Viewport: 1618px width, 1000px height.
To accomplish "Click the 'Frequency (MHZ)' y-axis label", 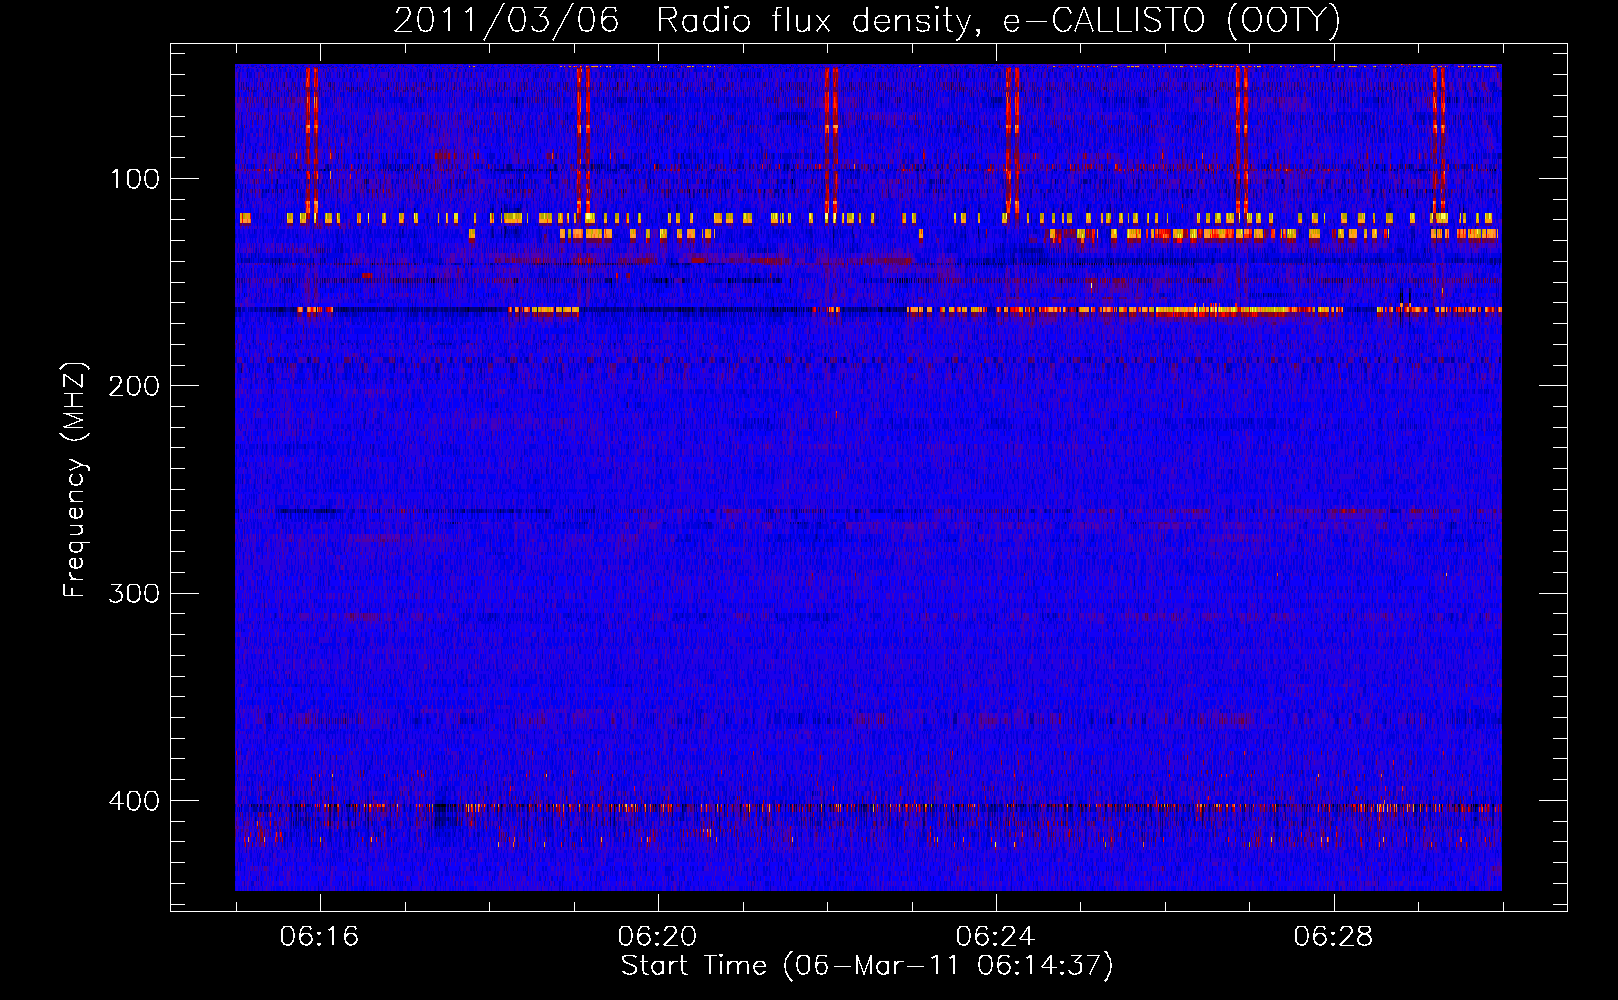I will (75, 480).
